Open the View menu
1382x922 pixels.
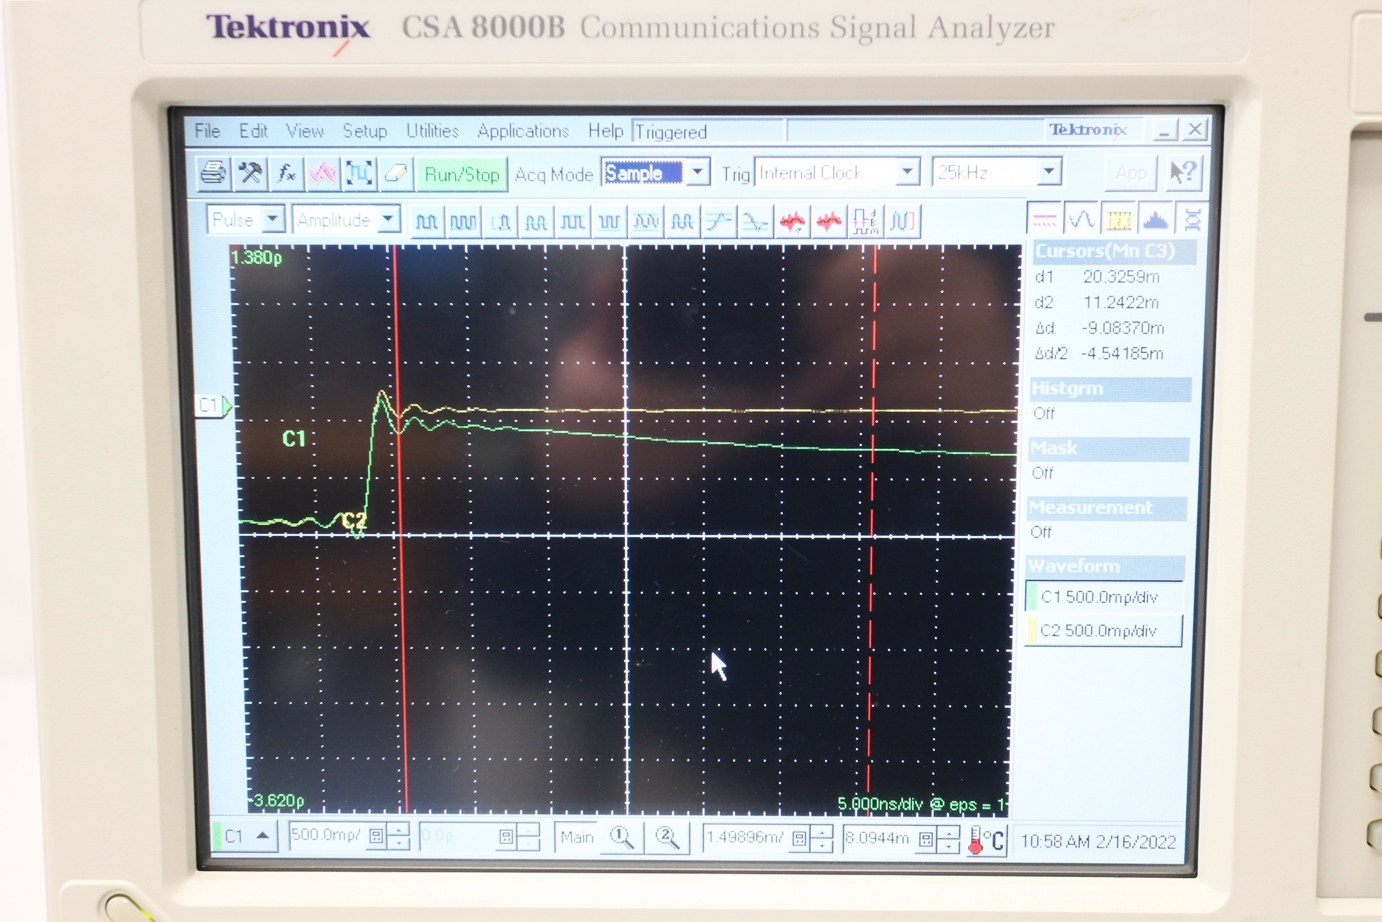[x=304, y=131]
